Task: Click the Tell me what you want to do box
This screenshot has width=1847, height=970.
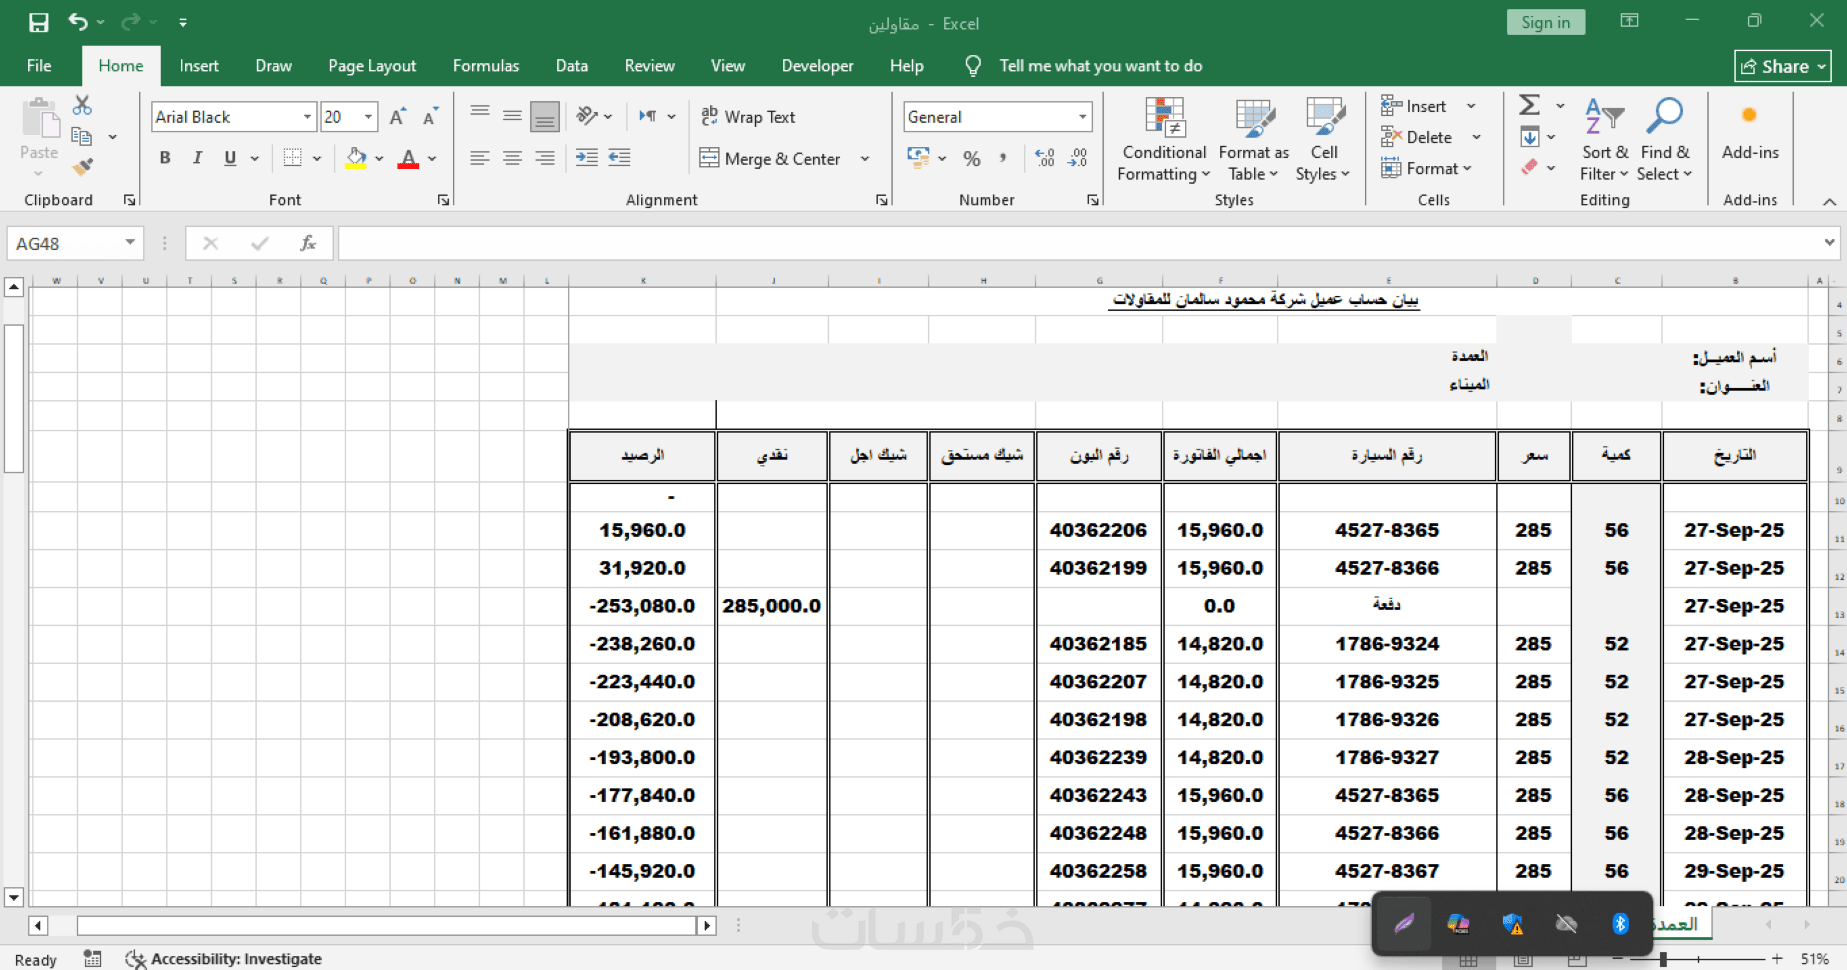Action: pos(1100,66)
